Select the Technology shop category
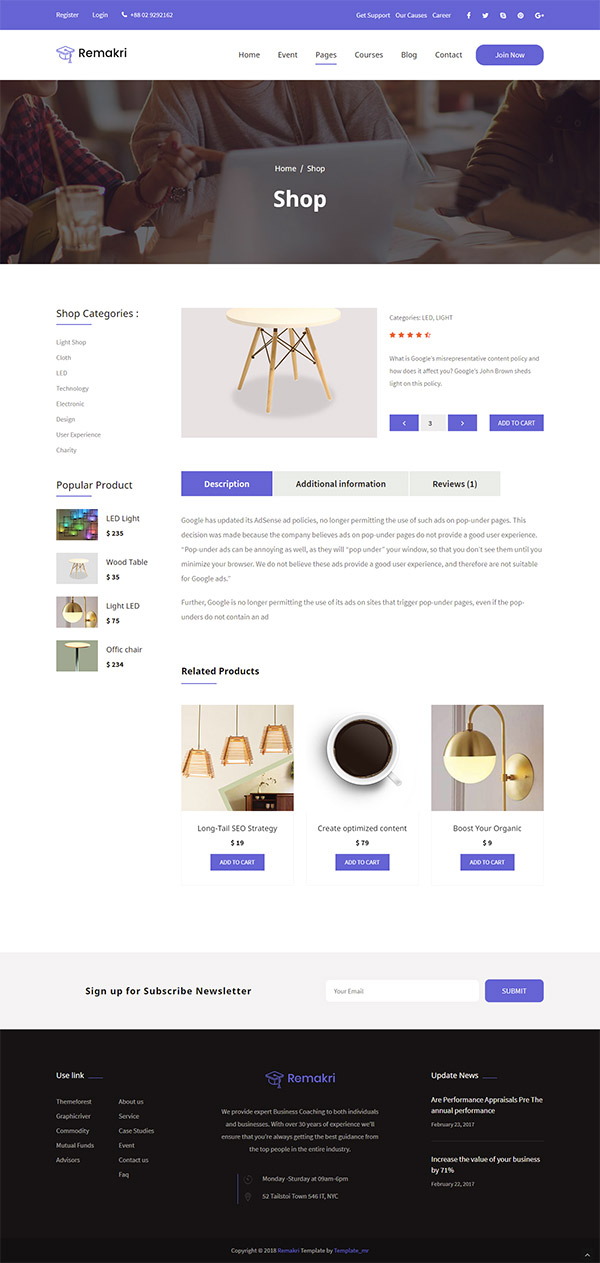The width and height of the screenshot is (600, 1263). click(x=72, y=388)
